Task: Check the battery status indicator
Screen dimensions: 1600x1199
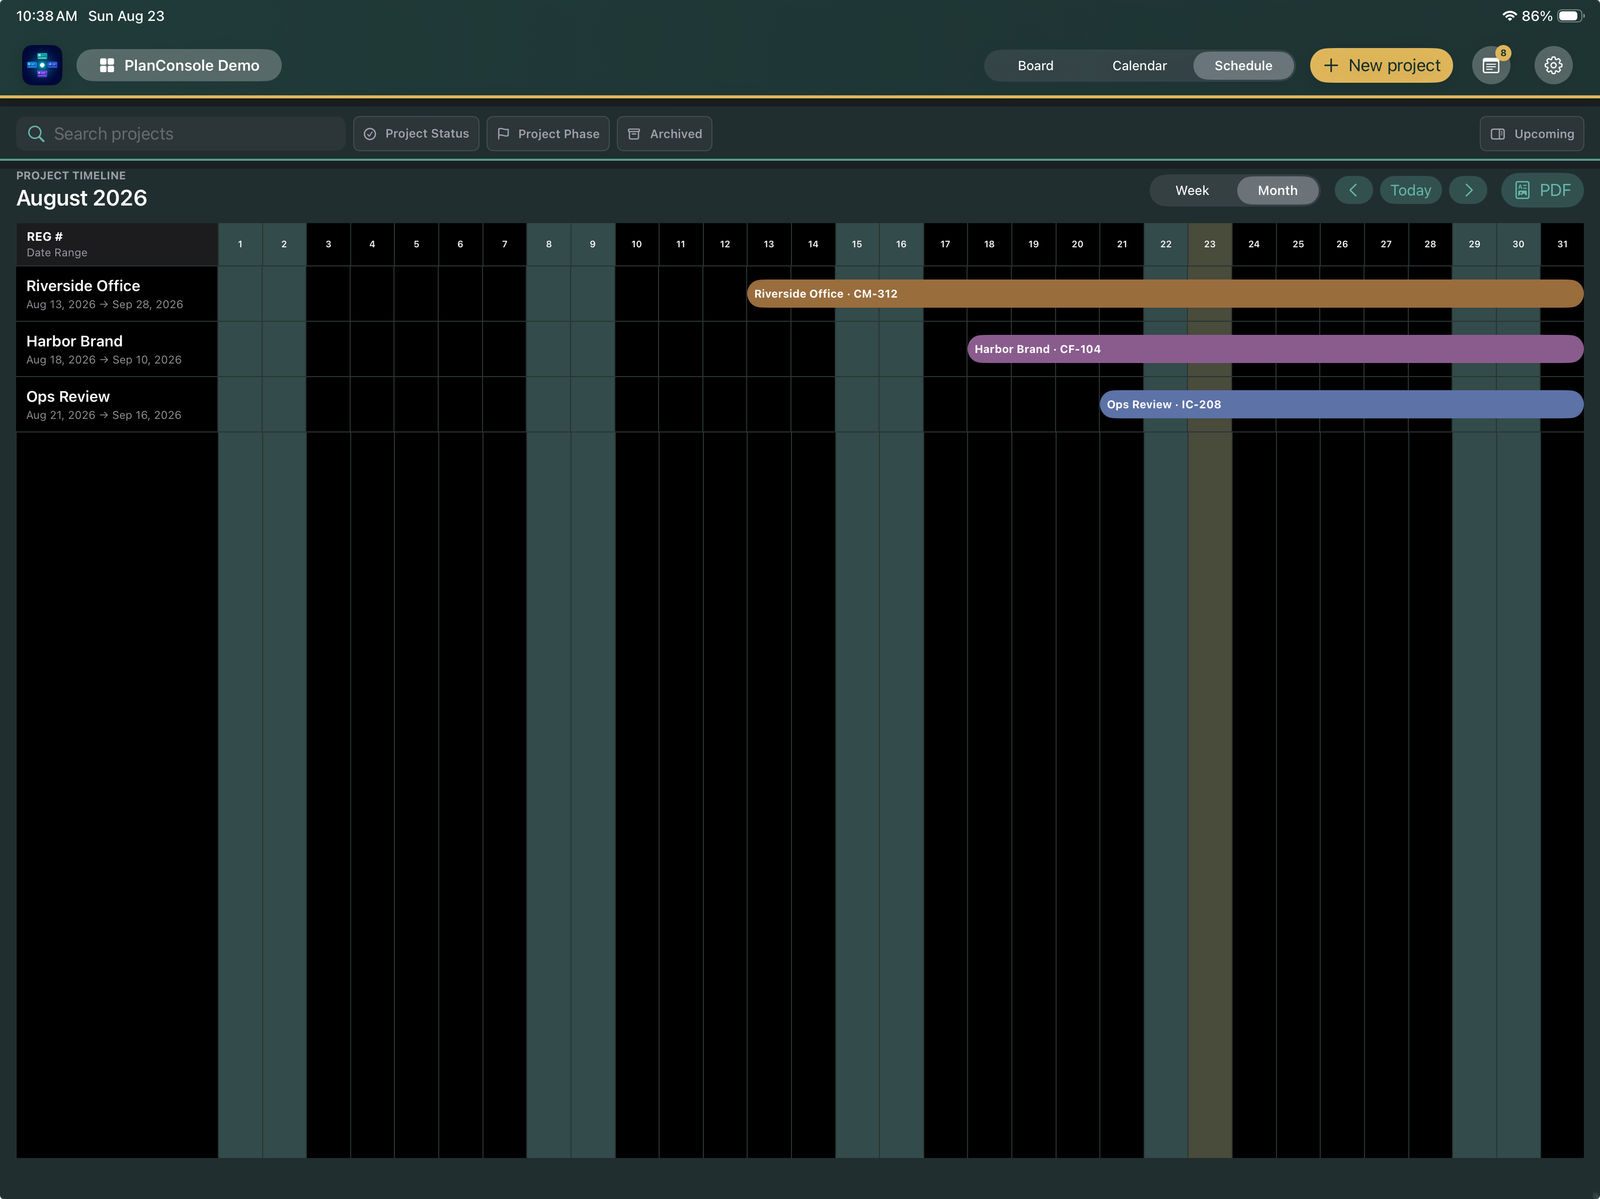Action: pos(1571,16)
